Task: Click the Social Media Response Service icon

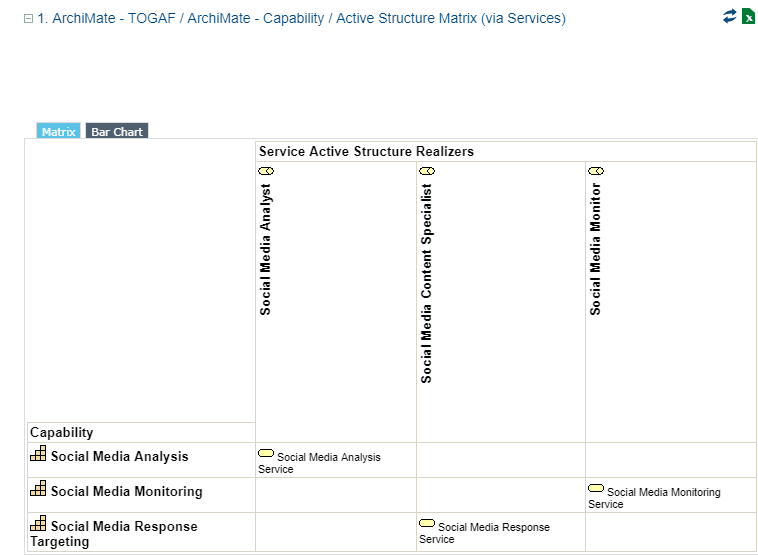Action: click(427, 524)
